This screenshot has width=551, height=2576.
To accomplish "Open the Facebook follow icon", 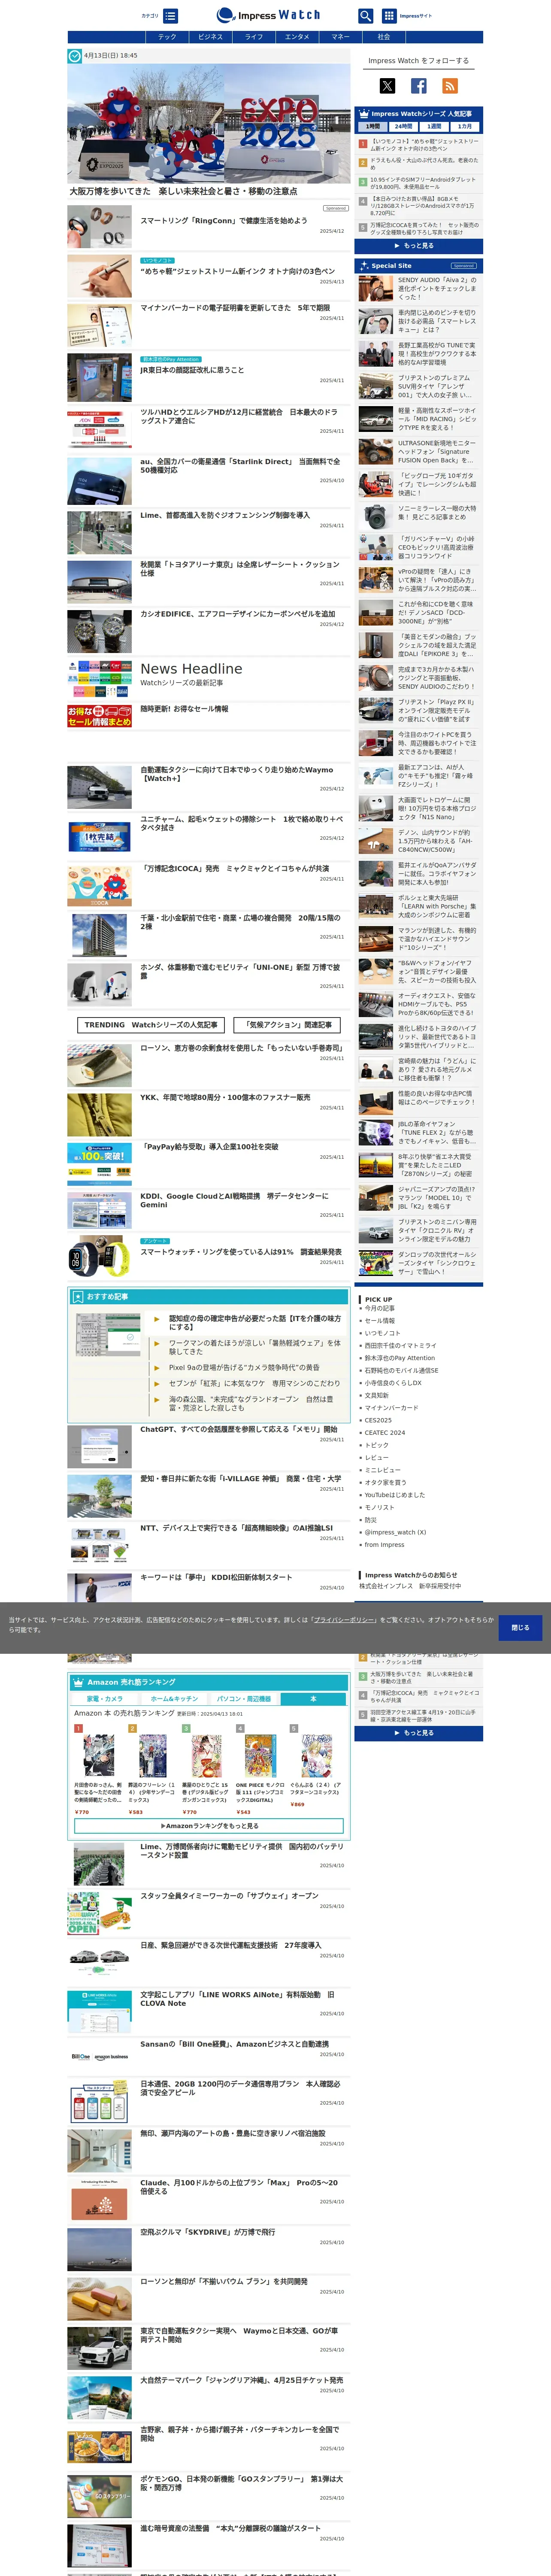I will pos(419,86).
